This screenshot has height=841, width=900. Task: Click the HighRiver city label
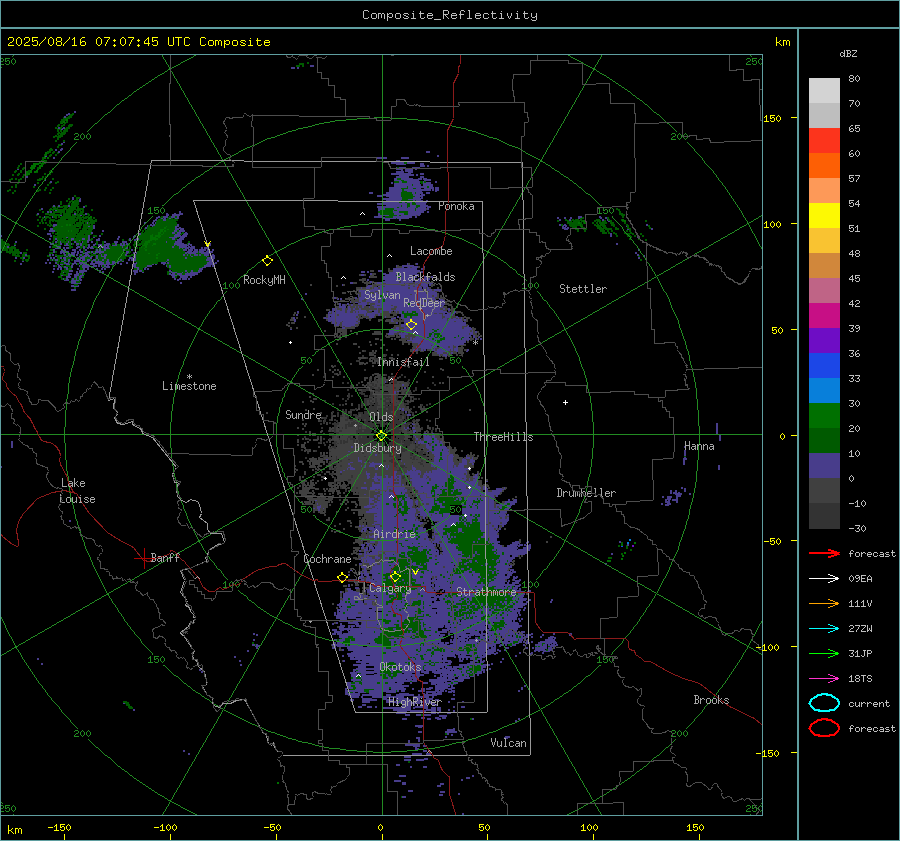coord(415,702)
